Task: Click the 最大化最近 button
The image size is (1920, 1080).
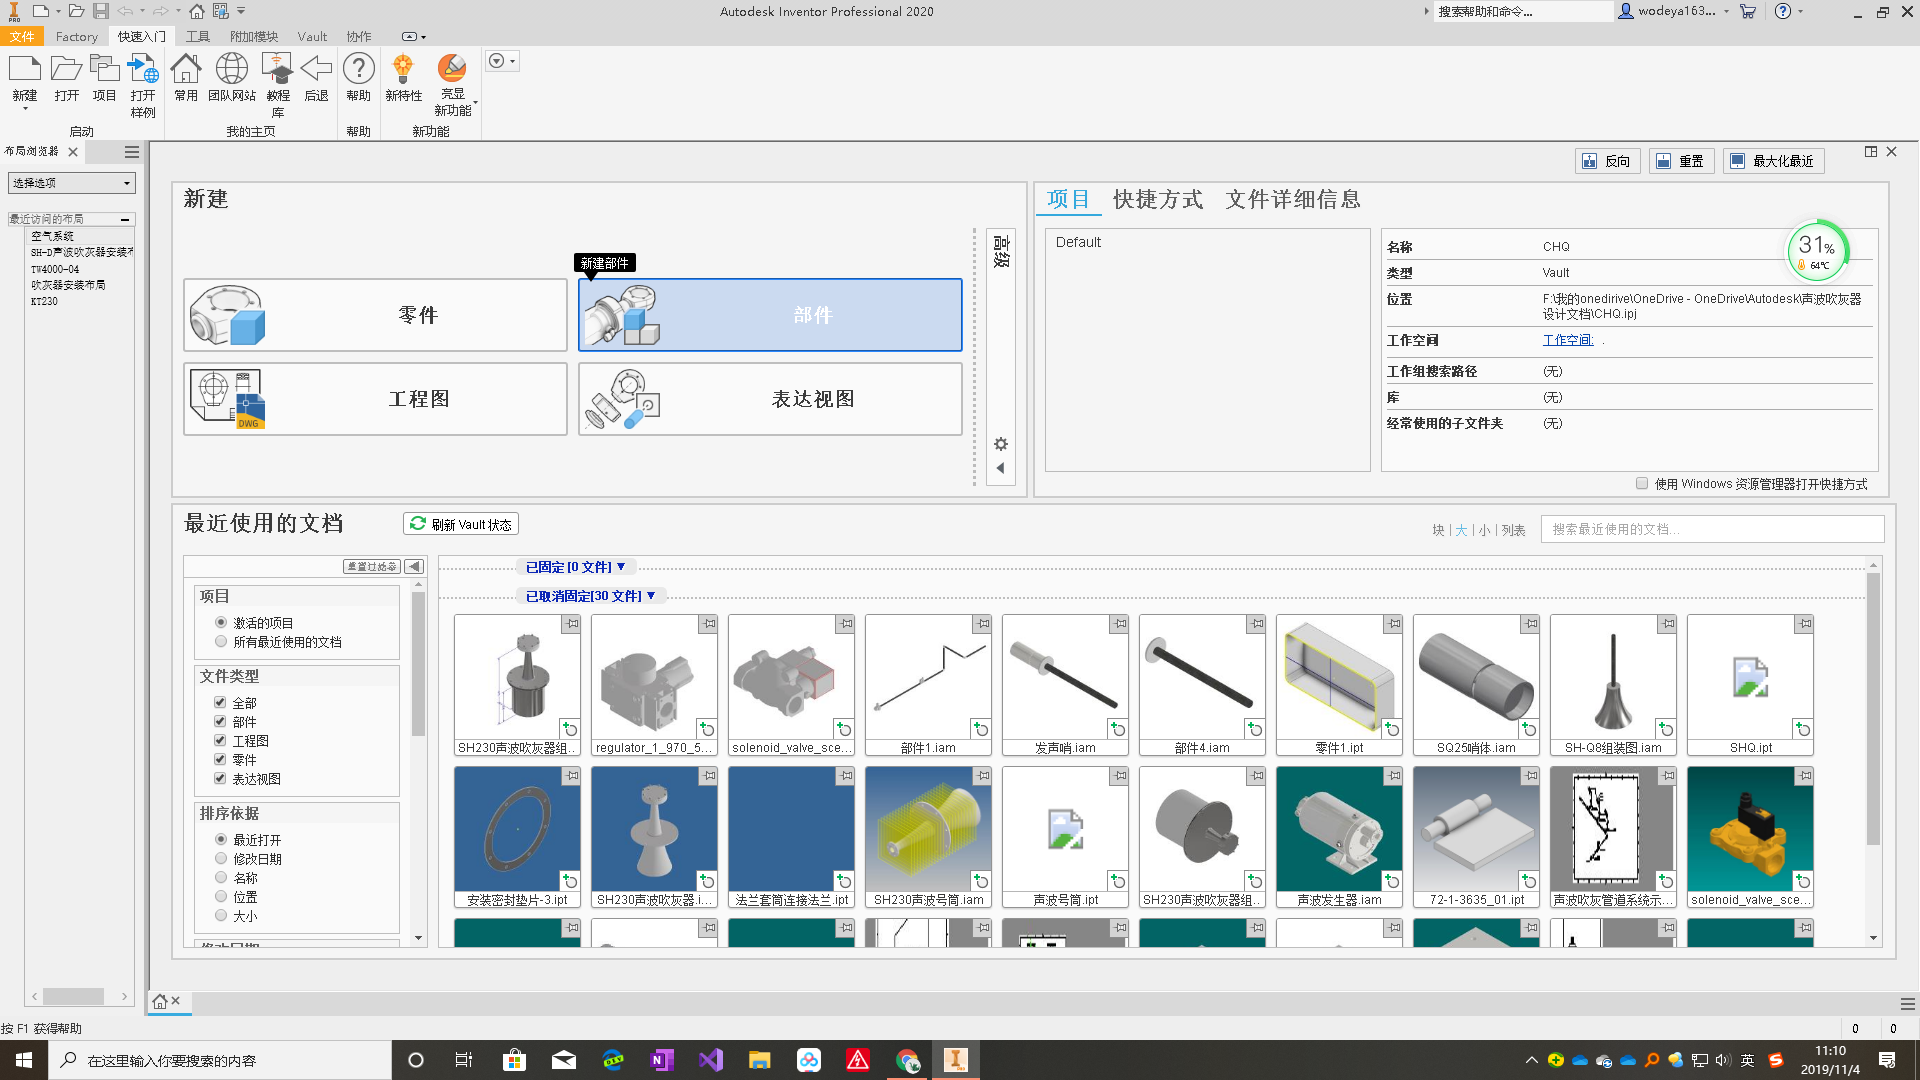Action: point(1773,161)
